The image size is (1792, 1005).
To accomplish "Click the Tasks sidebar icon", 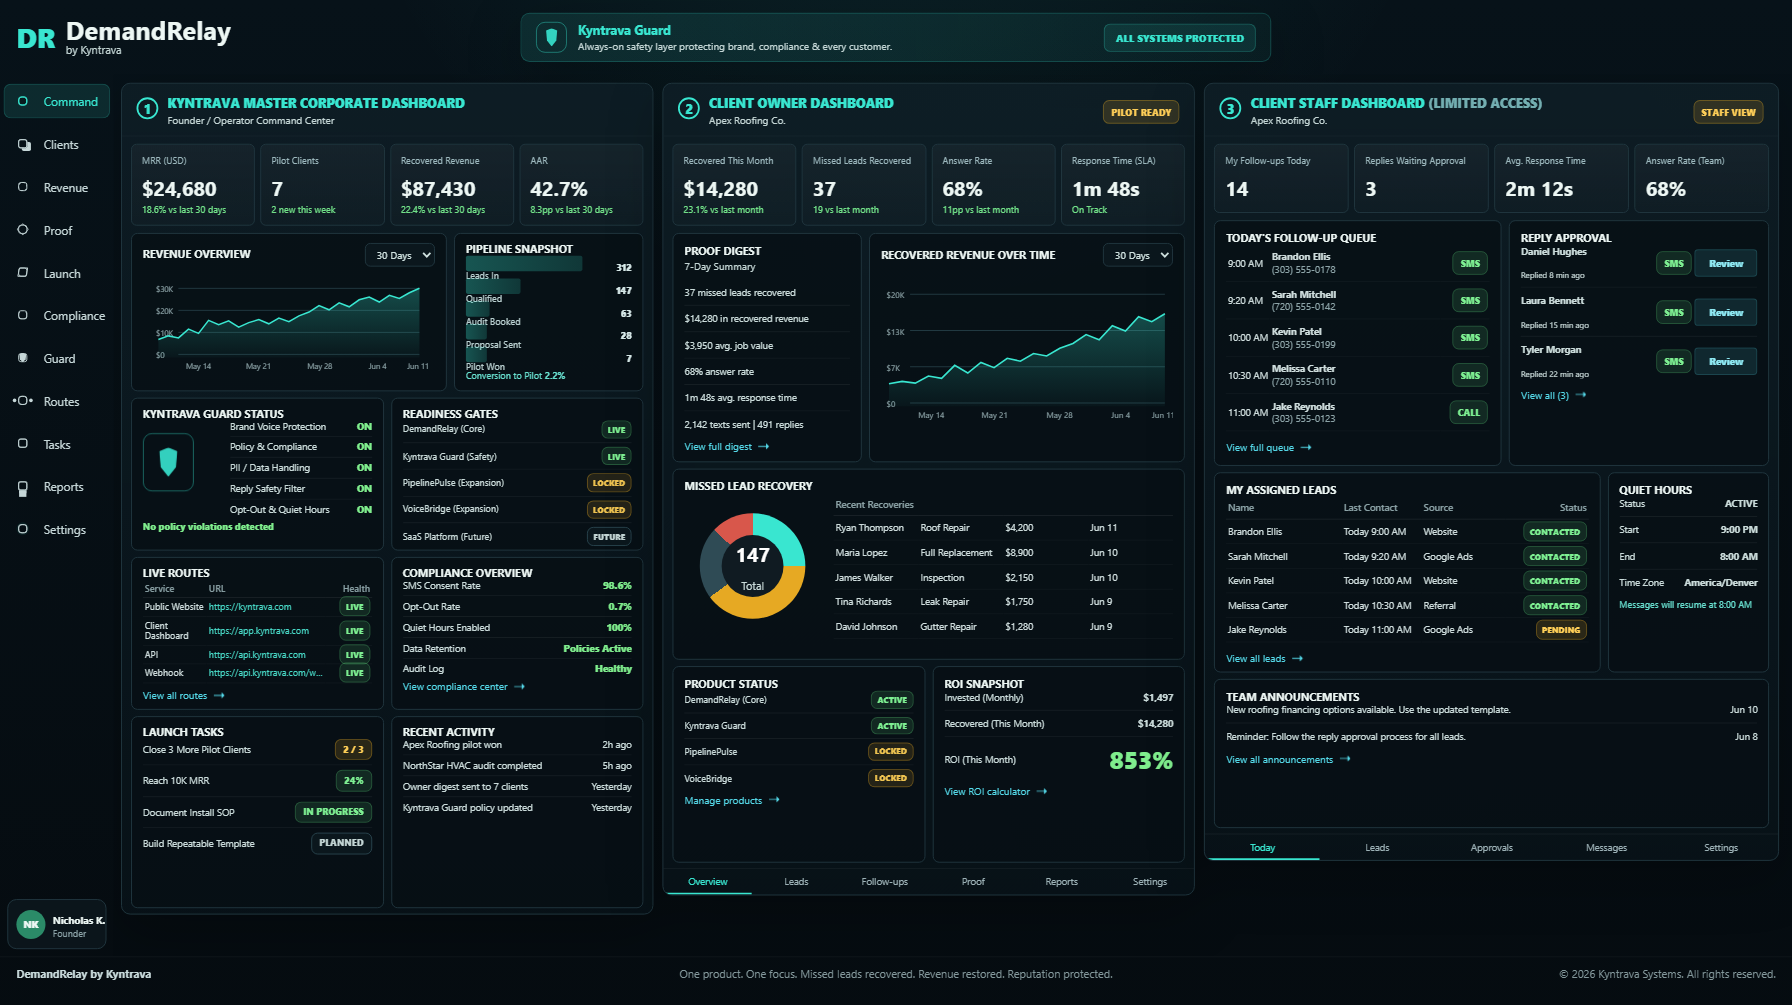I will [23, 444].
